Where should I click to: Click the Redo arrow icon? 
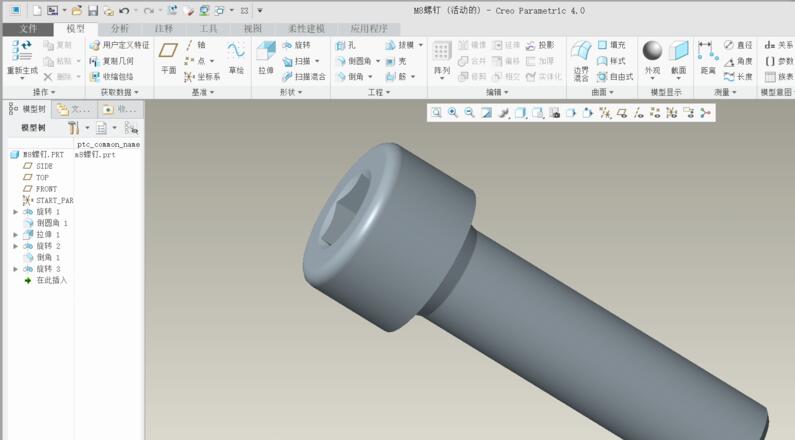(148, 10)
